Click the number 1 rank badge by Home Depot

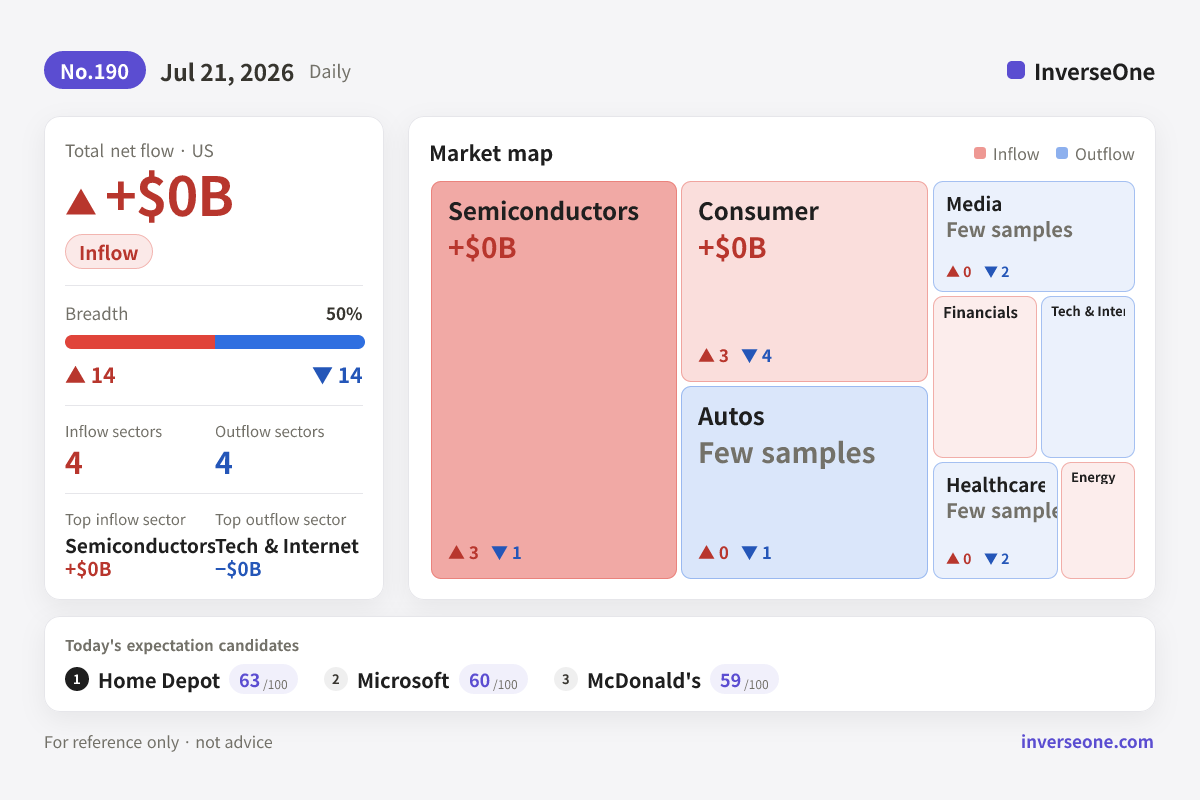[77, 680]
